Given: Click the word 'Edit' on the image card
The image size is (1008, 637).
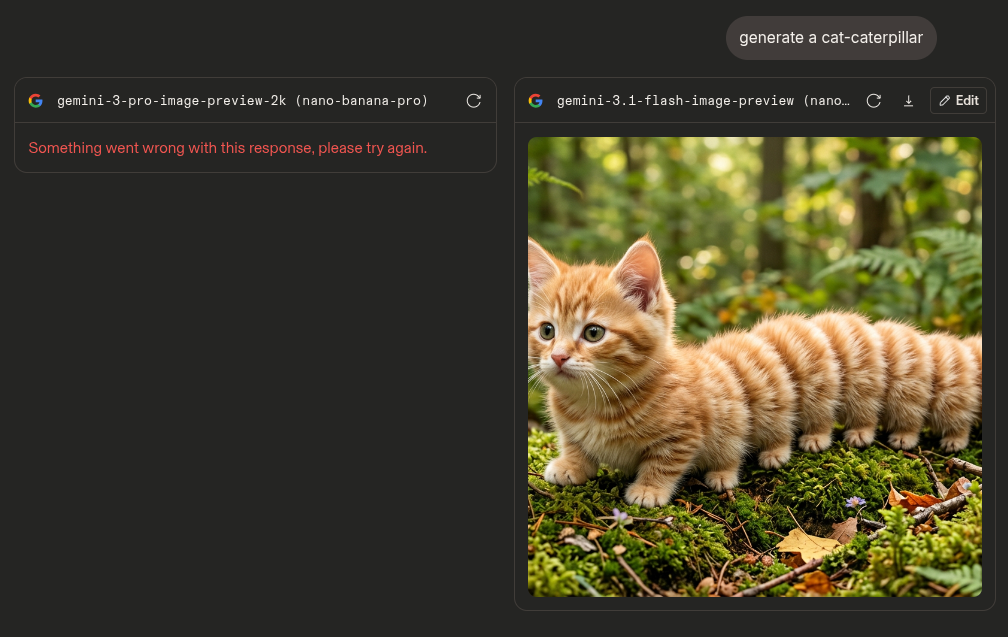Looking at the screenshot, I should coord(967,101).
